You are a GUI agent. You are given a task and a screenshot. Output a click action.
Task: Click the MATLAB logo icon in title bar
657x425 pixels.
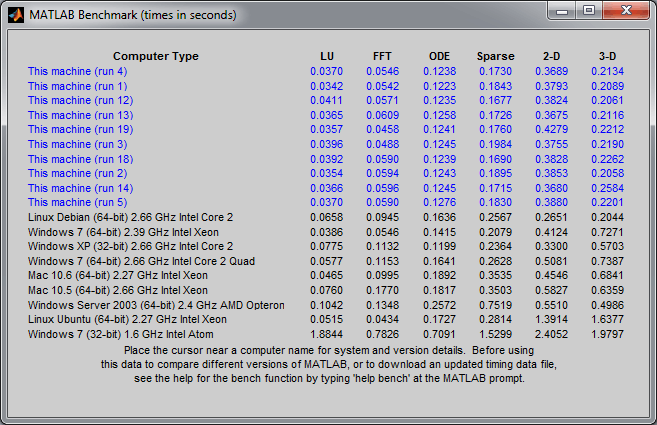tap(16, 15)
